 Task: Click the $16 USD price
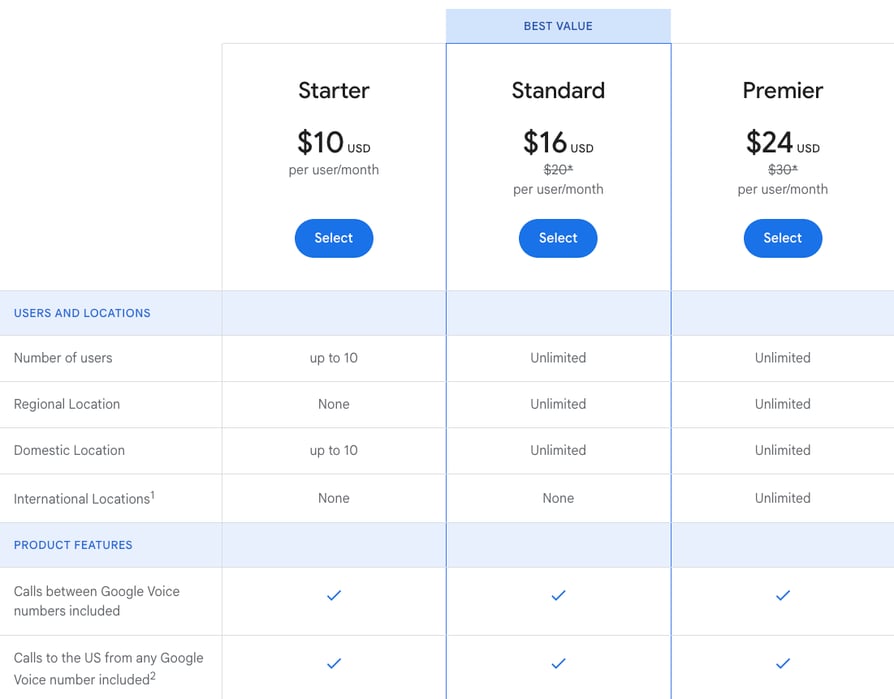click(x=558, y=143)
